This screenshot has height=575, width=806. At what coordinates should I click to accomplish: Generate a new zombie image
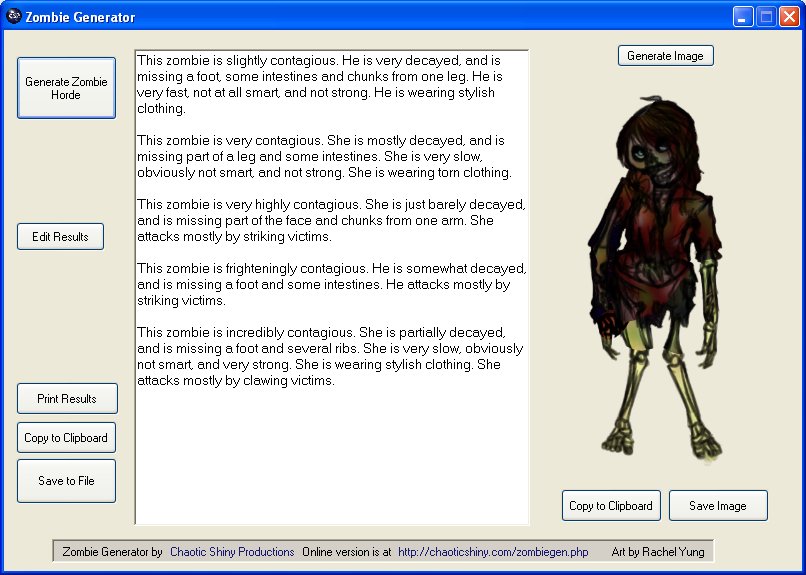666,56
